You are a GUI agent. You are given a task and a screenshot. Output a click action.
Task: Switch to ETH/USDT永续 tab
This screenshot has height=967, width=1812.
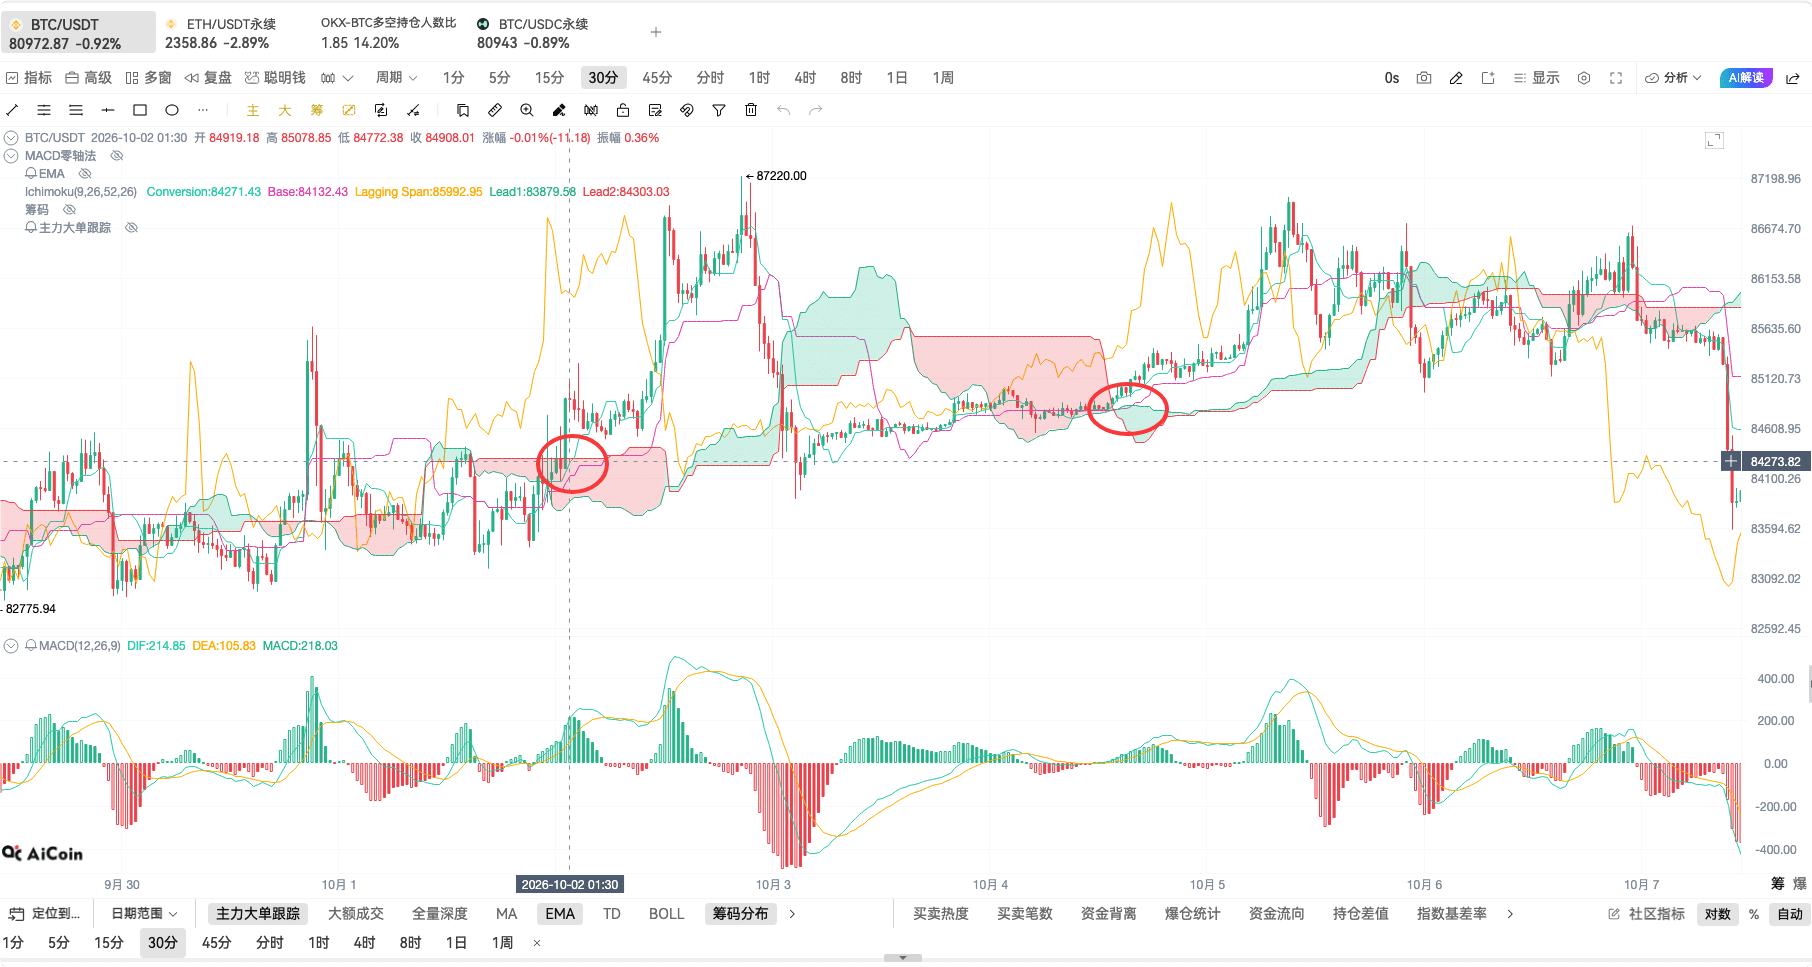pyautogui.click(x=220, y=33)
